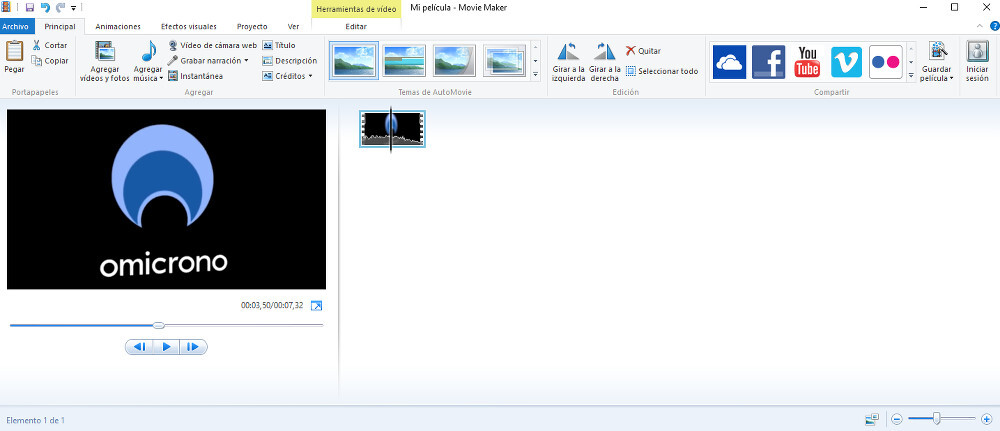1000x431 pixels.
Task: Open the Help question mark icon
Action: click(x=994, y=26)
